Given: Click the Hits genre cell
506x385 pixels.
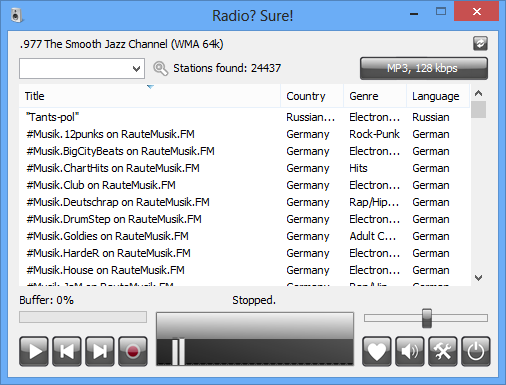Looking at the screenshot, I should 358,168.
